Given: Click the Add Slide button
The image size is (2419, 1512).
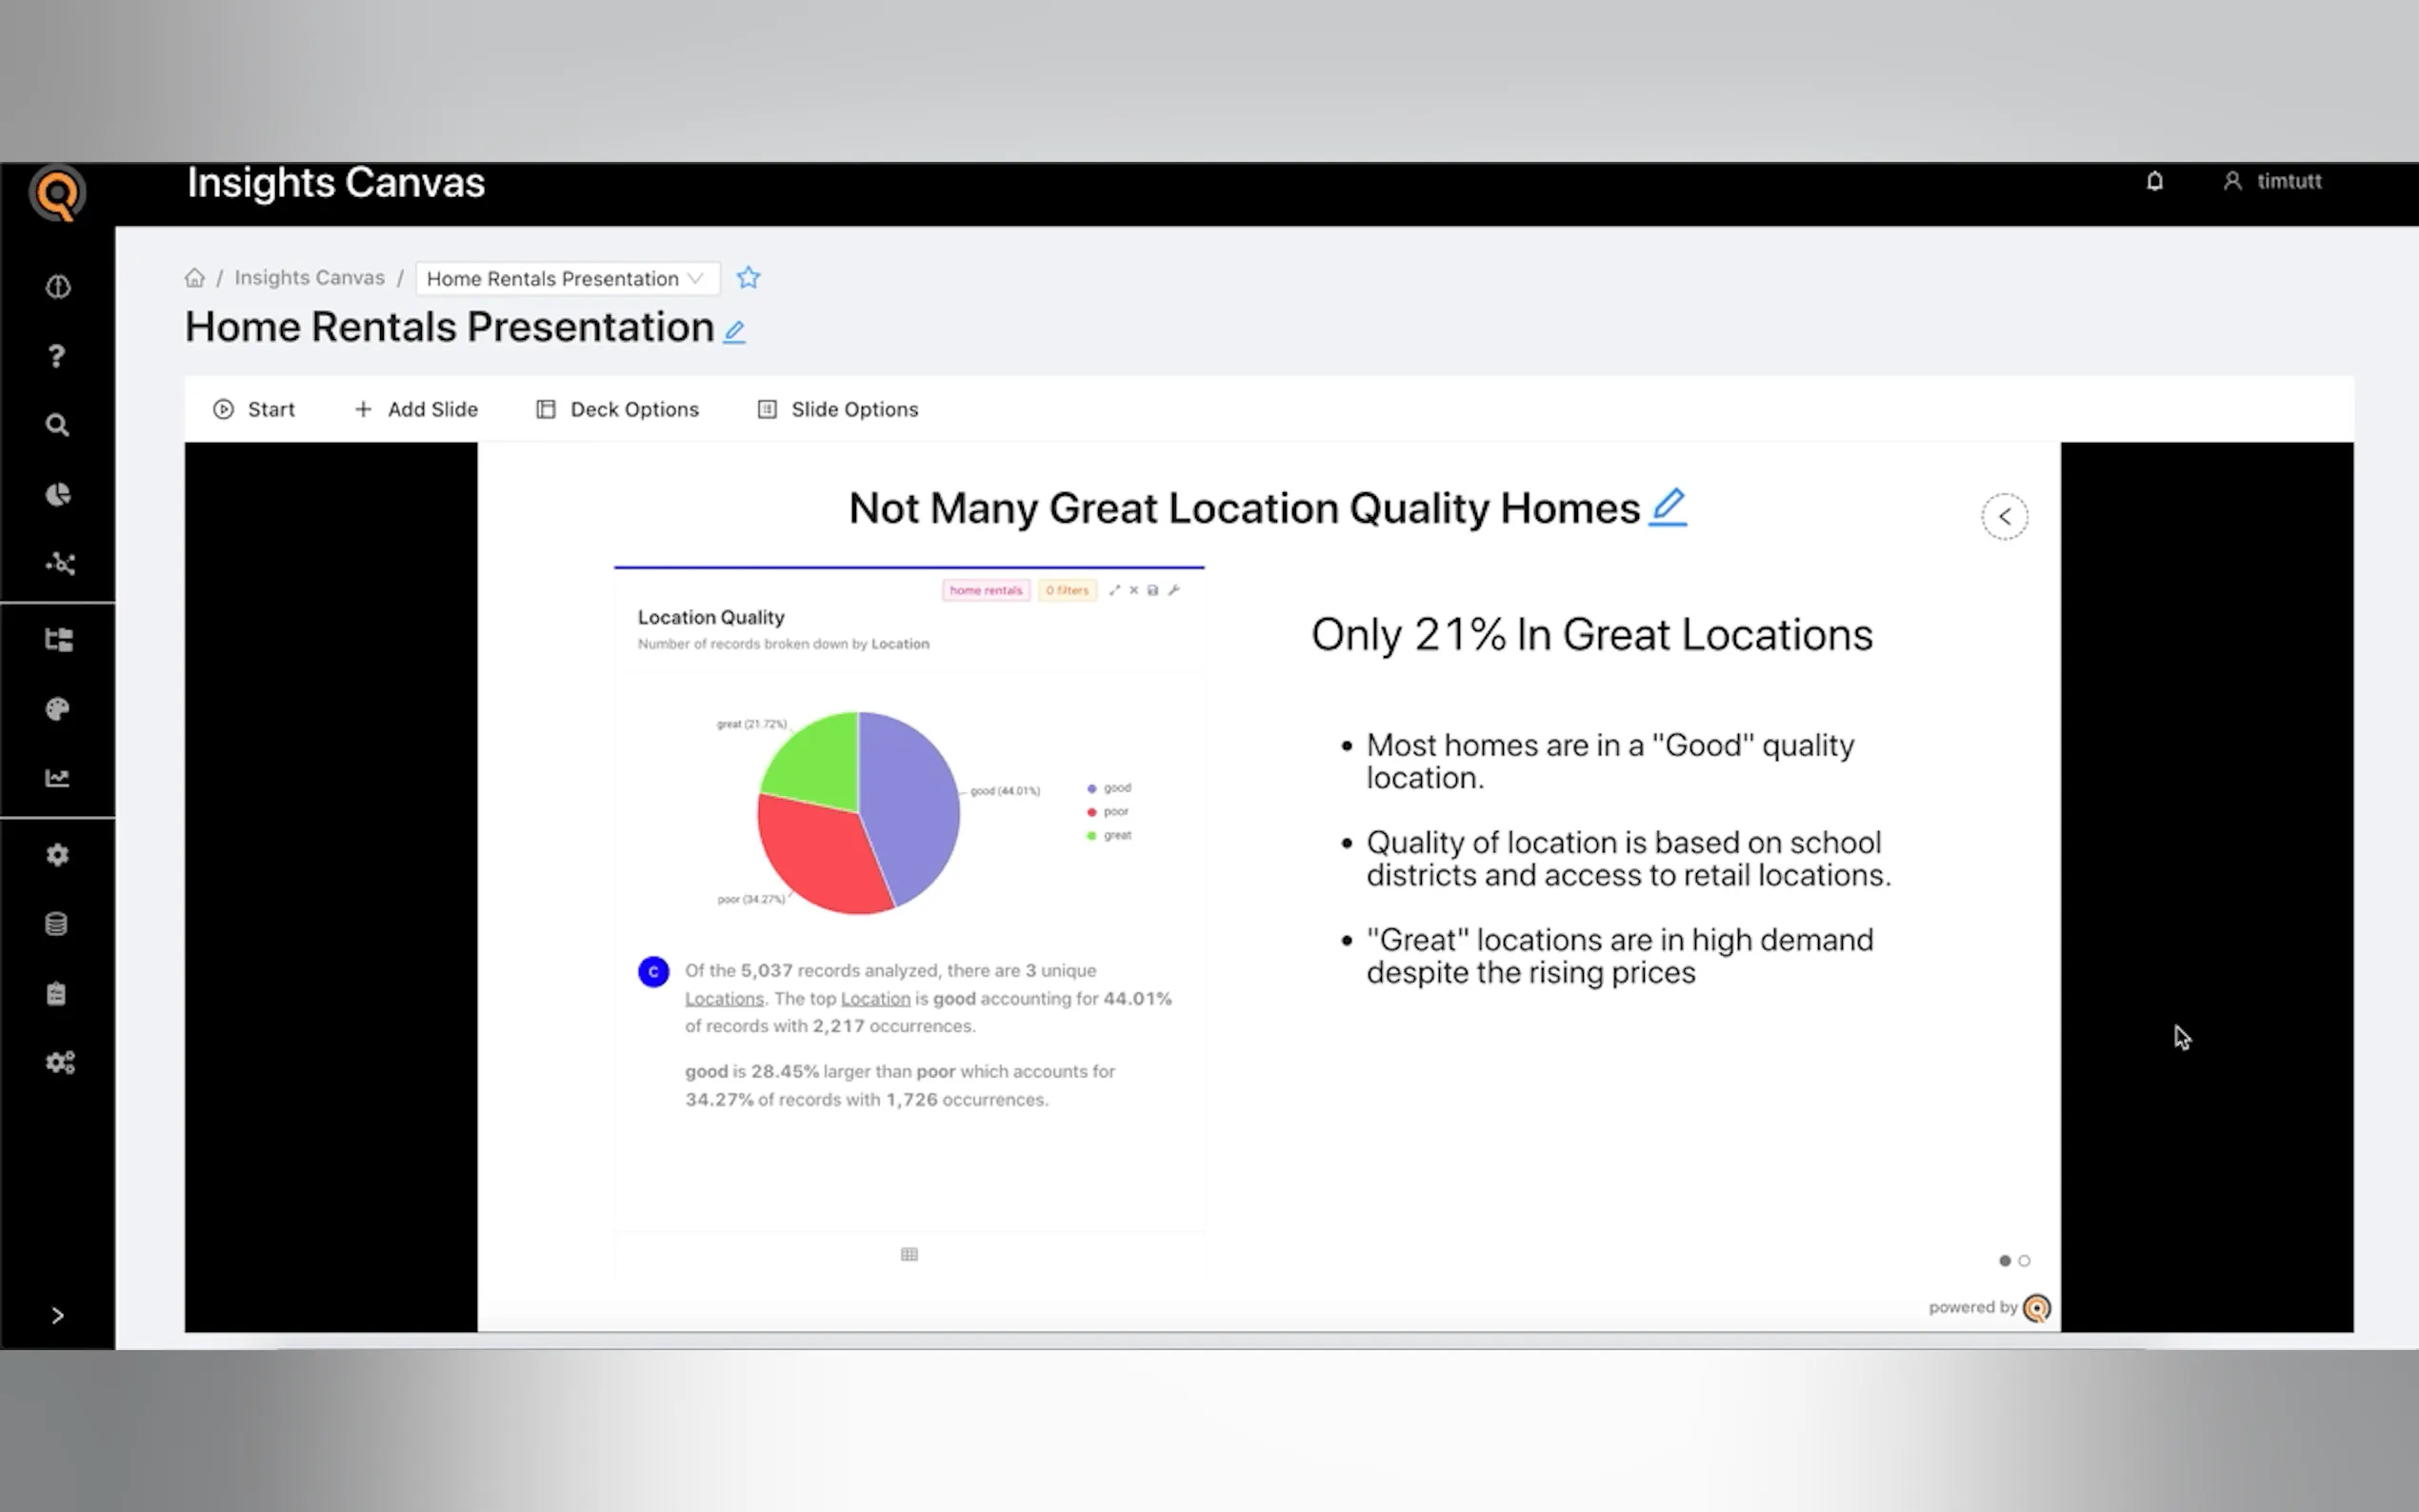Looking at the screenshot, I should click(x=416, y=409).
